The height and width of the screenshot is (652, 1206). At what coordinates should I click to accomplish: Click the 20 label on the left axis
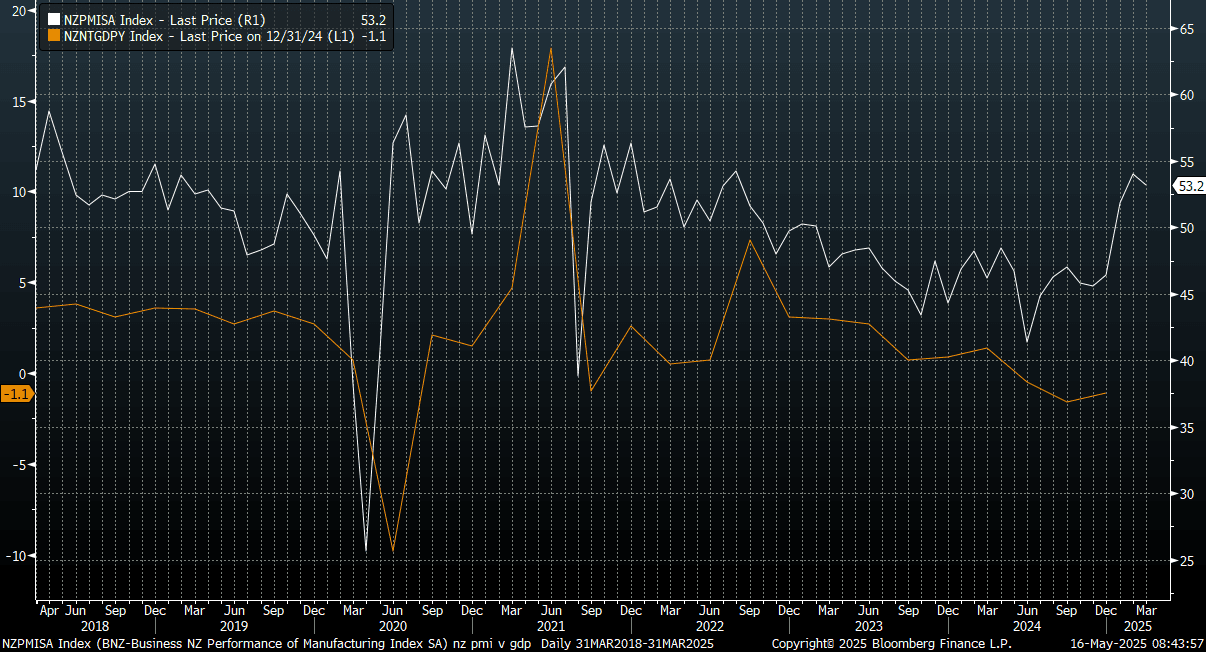click(18, 10)
